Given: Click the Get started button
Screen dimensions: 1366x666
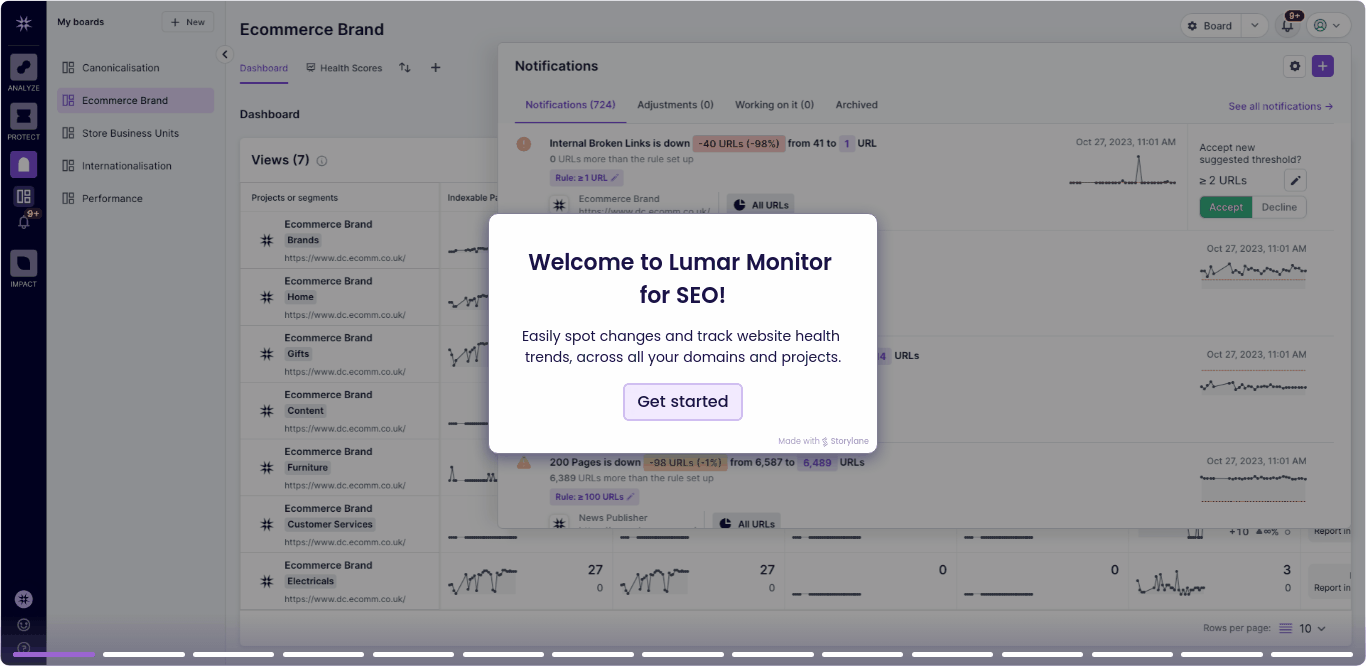Looking at the screenshot, I should pos(683,402).
